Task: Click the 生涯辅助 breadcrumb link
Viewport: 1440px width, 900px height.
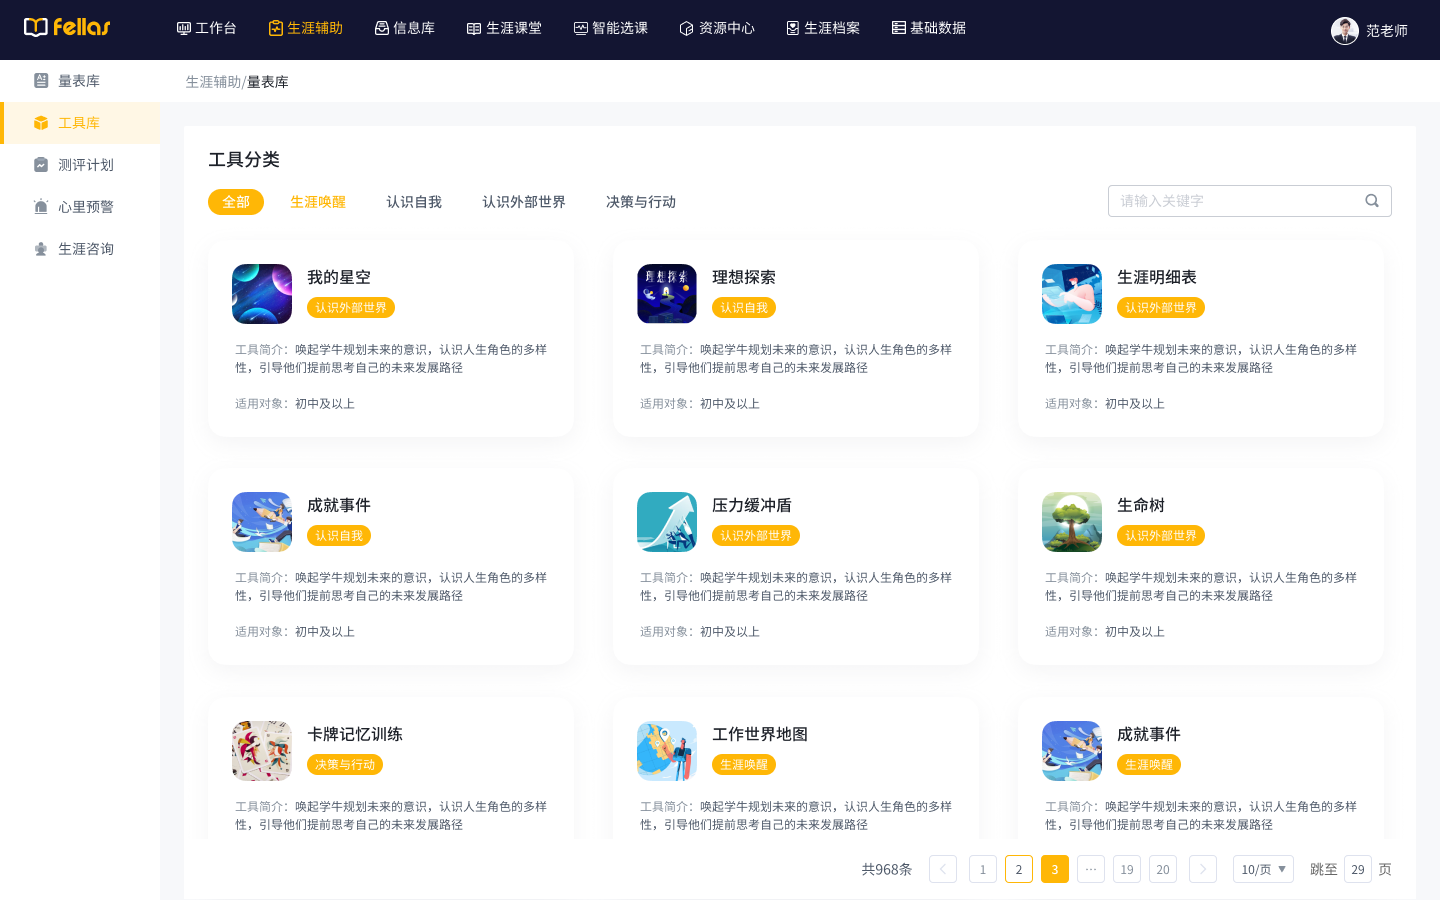Action: pos(211,81)
